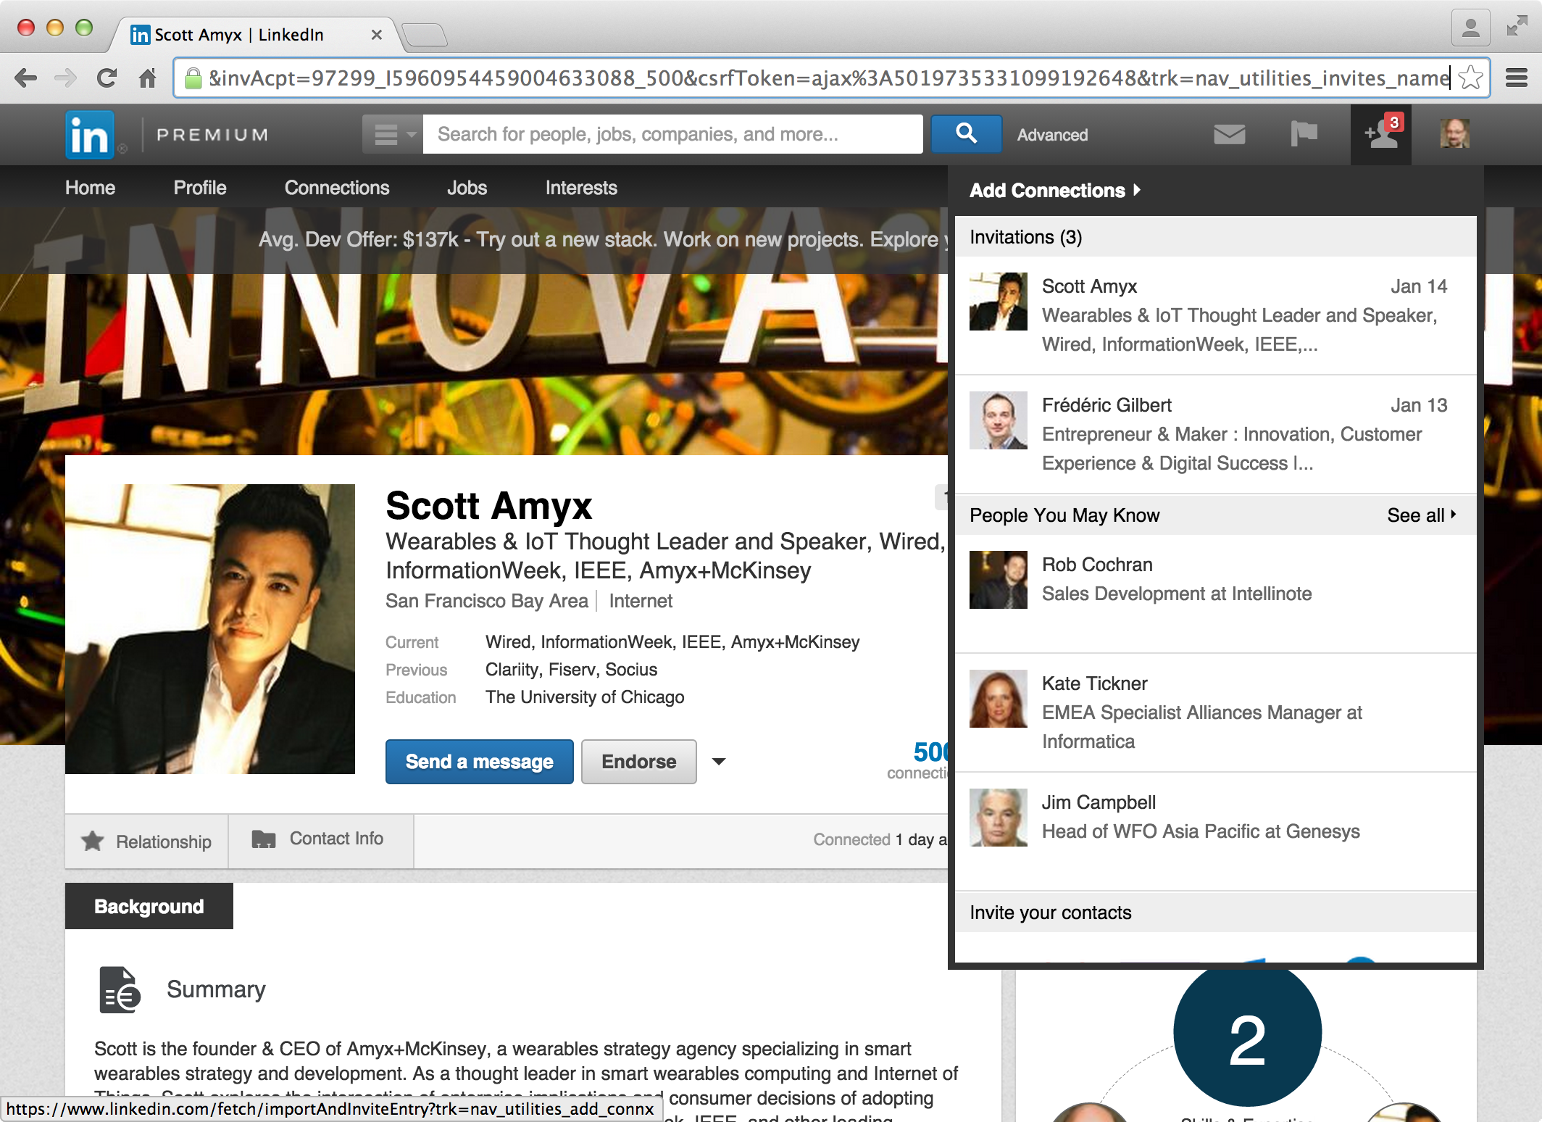The image size is (1542, 1122).
Task: Click Scott Amyx invitation thumbnail
Action: [x=998, y=301]
